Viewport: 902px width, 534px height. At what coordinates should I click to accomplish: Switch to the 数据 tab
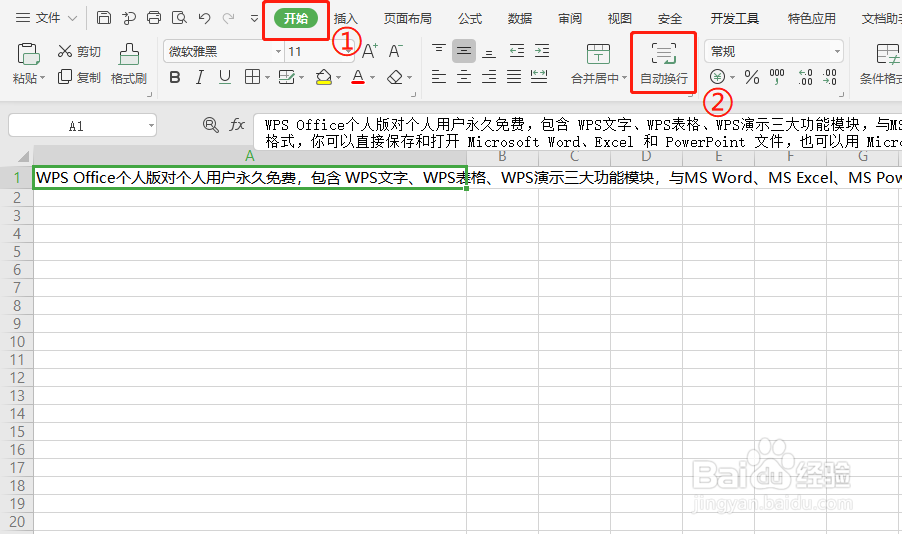[x=520, y=18]
